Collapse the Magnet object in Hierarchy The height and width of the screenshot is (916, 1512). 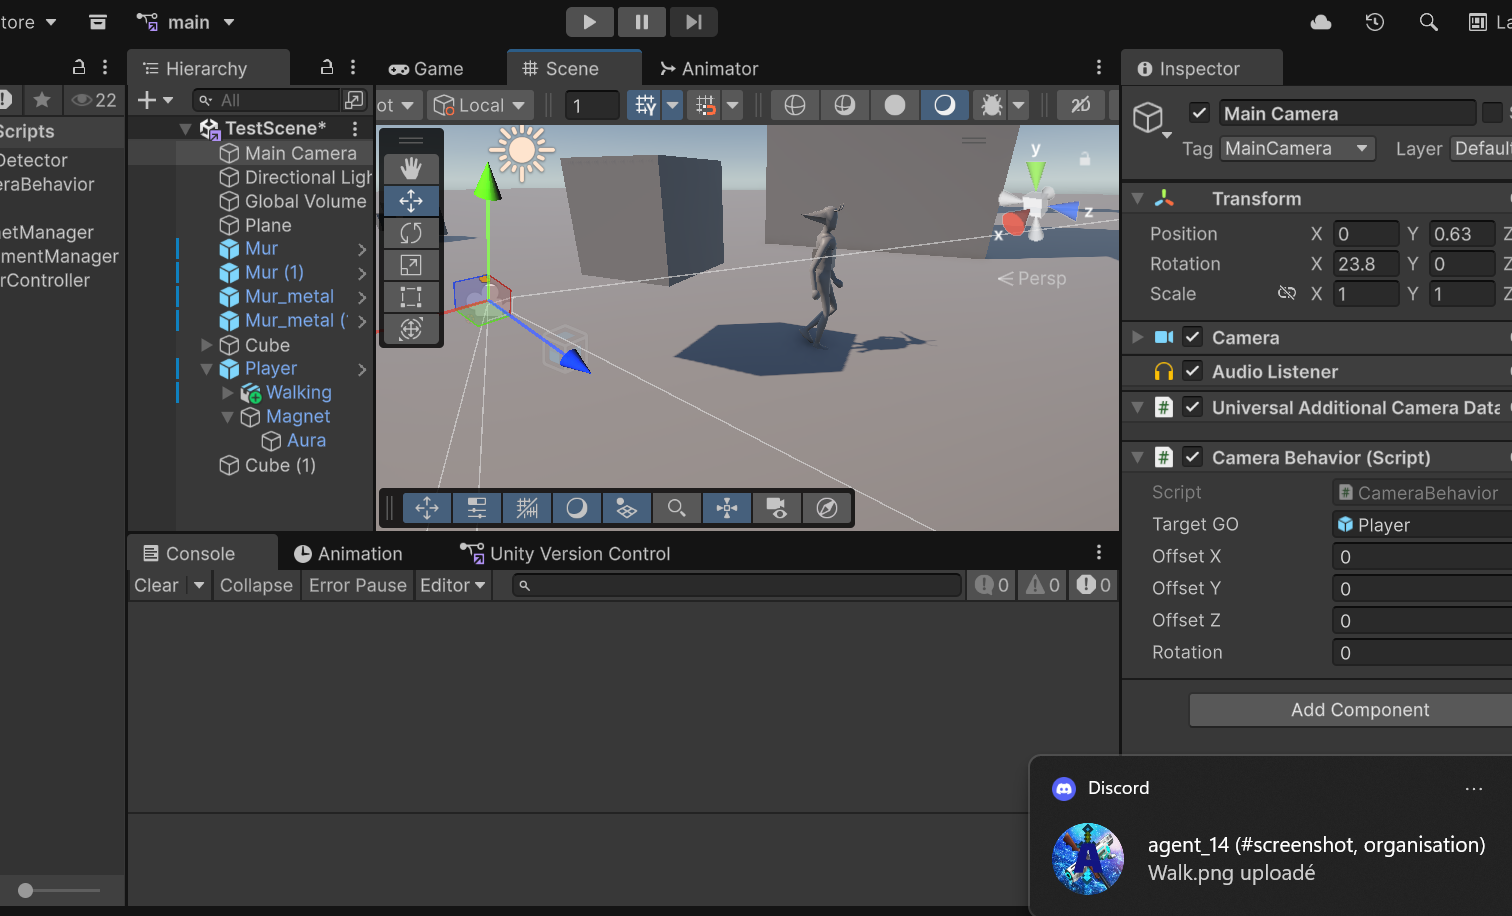click(x=228, y=416)
